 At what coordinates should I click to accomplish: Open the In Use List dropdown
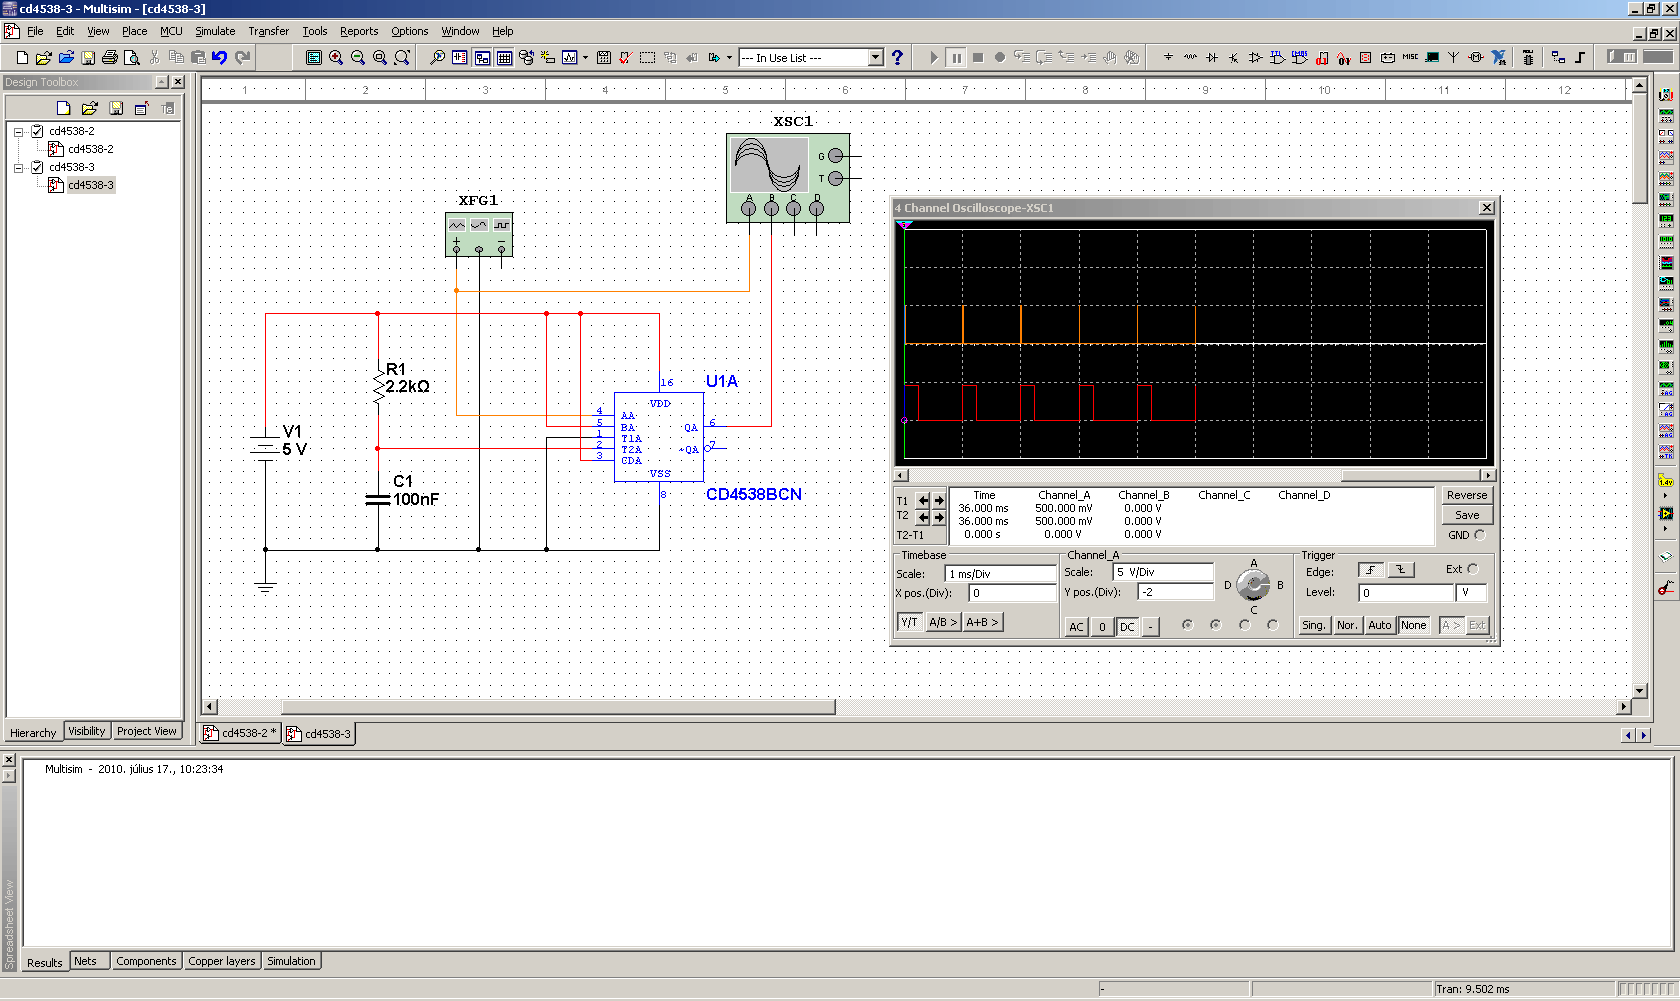pyautogui.click(x=875, y=58)
